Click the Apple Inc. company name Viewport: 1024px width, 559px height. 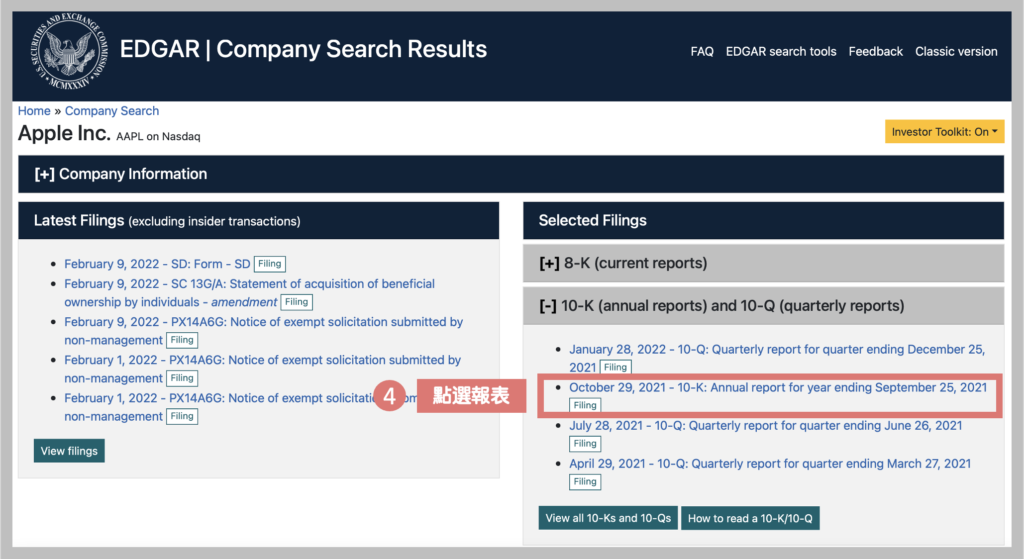[64, 133]
